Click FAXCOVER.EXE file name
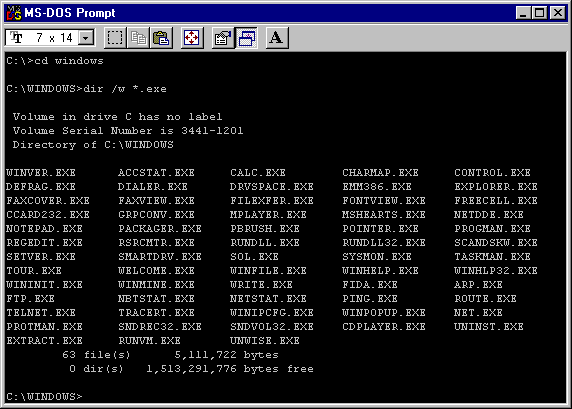Viewport: 572px width, 409px height. (x=48, y=201)
